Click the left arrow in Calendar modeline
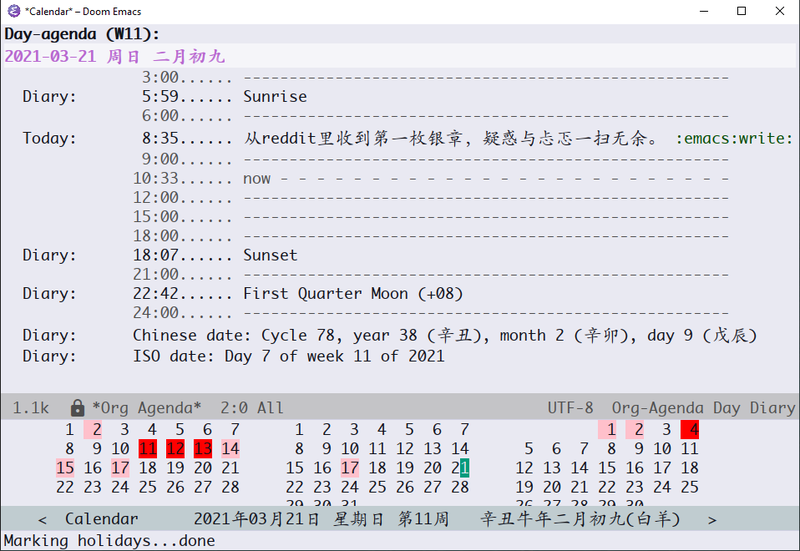Image resolution: width=800 pixels, height=551 pixels. pyautogui.click(x=42, y=519)
